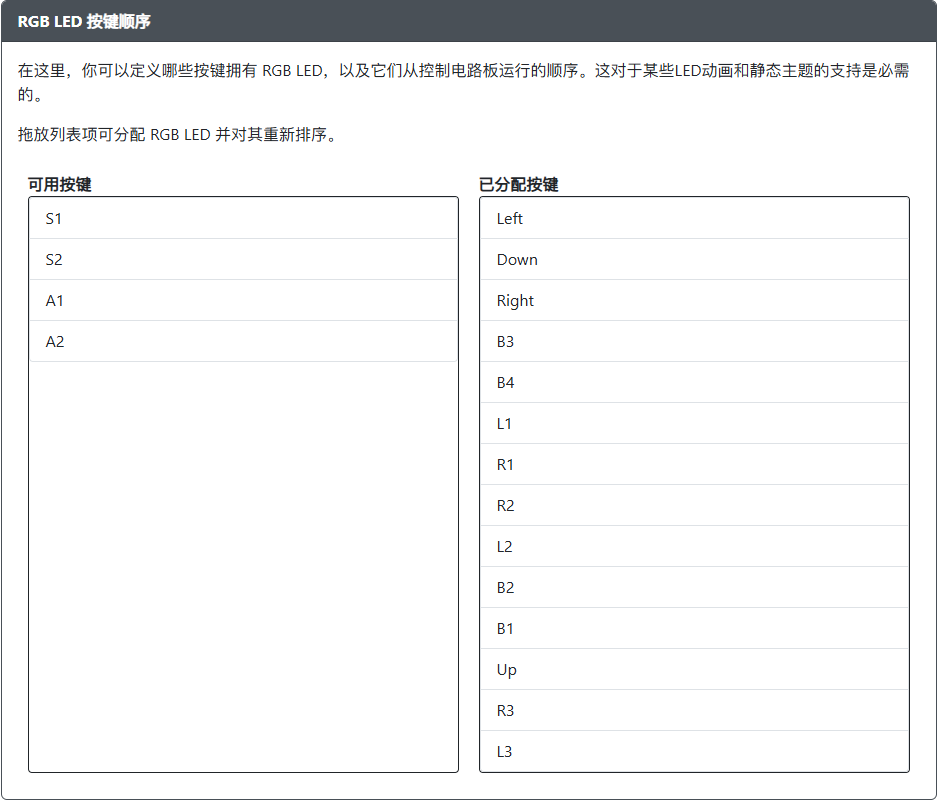Click the 可用按键 list header label
This screenshot has height=800, width=937.
point(53,183)
